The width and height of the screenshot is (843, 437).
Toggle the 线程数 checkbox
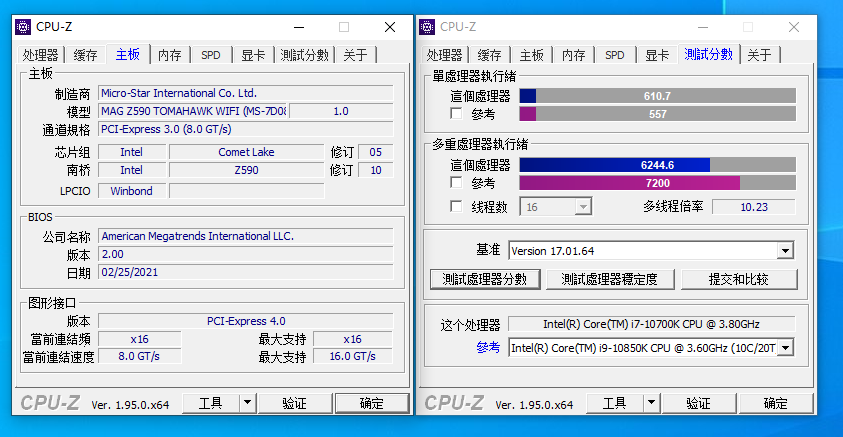tap(456, 206)
